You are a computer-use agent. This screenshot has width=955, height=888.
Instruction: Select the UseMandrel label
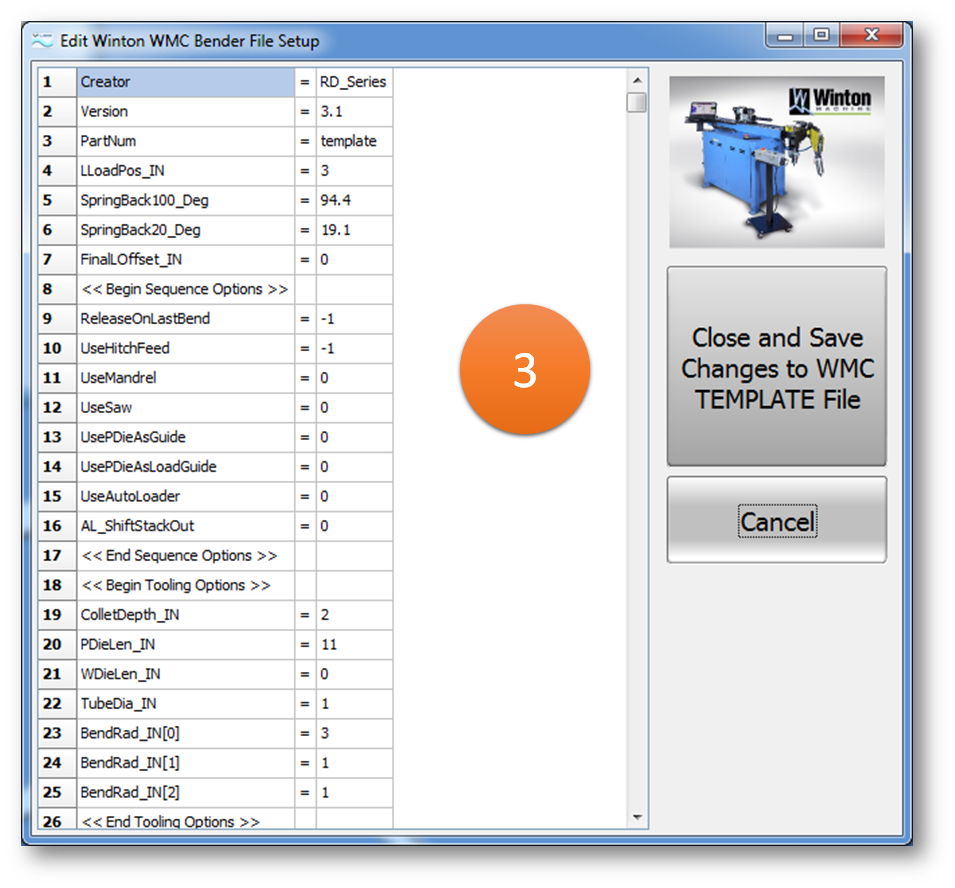click(x=186, y=378)
